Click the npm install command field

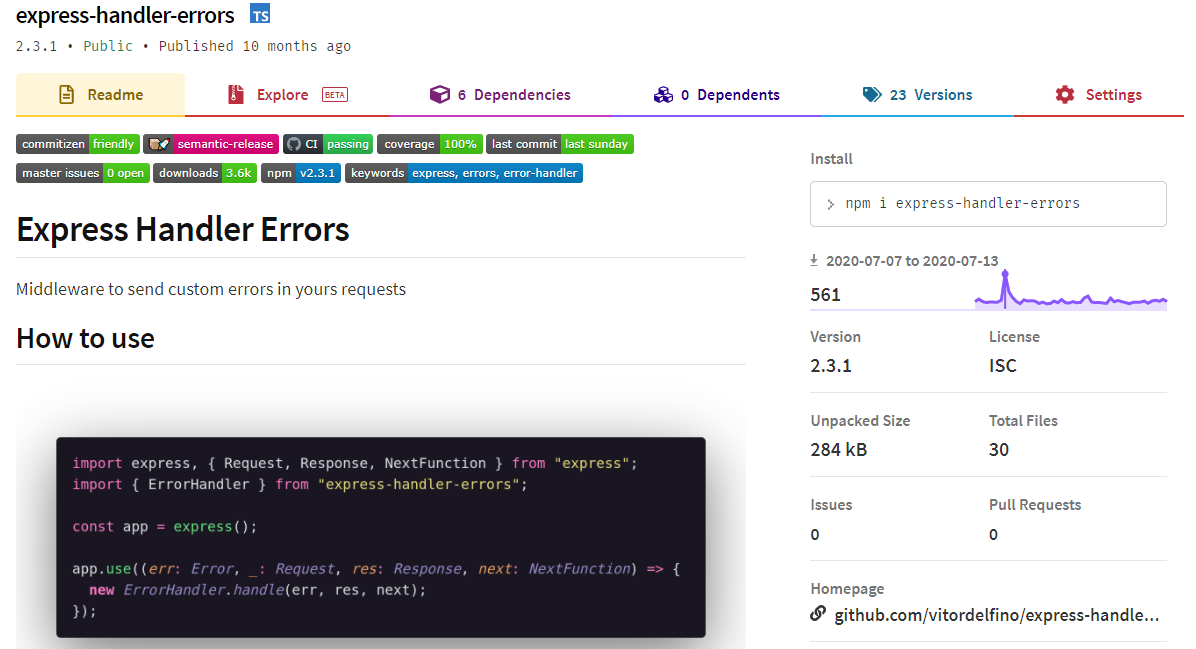point(988,204)
